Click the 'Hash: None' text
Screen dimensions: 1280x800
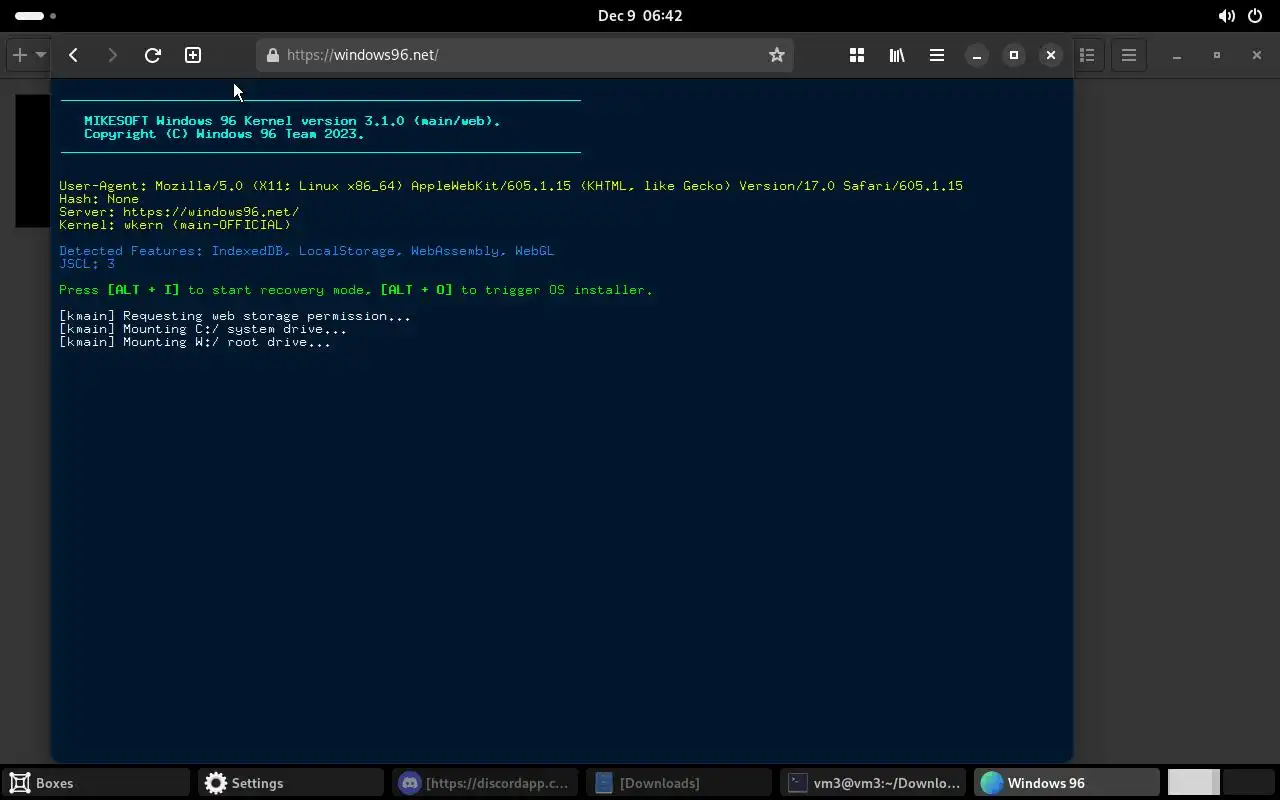(99, 199)
